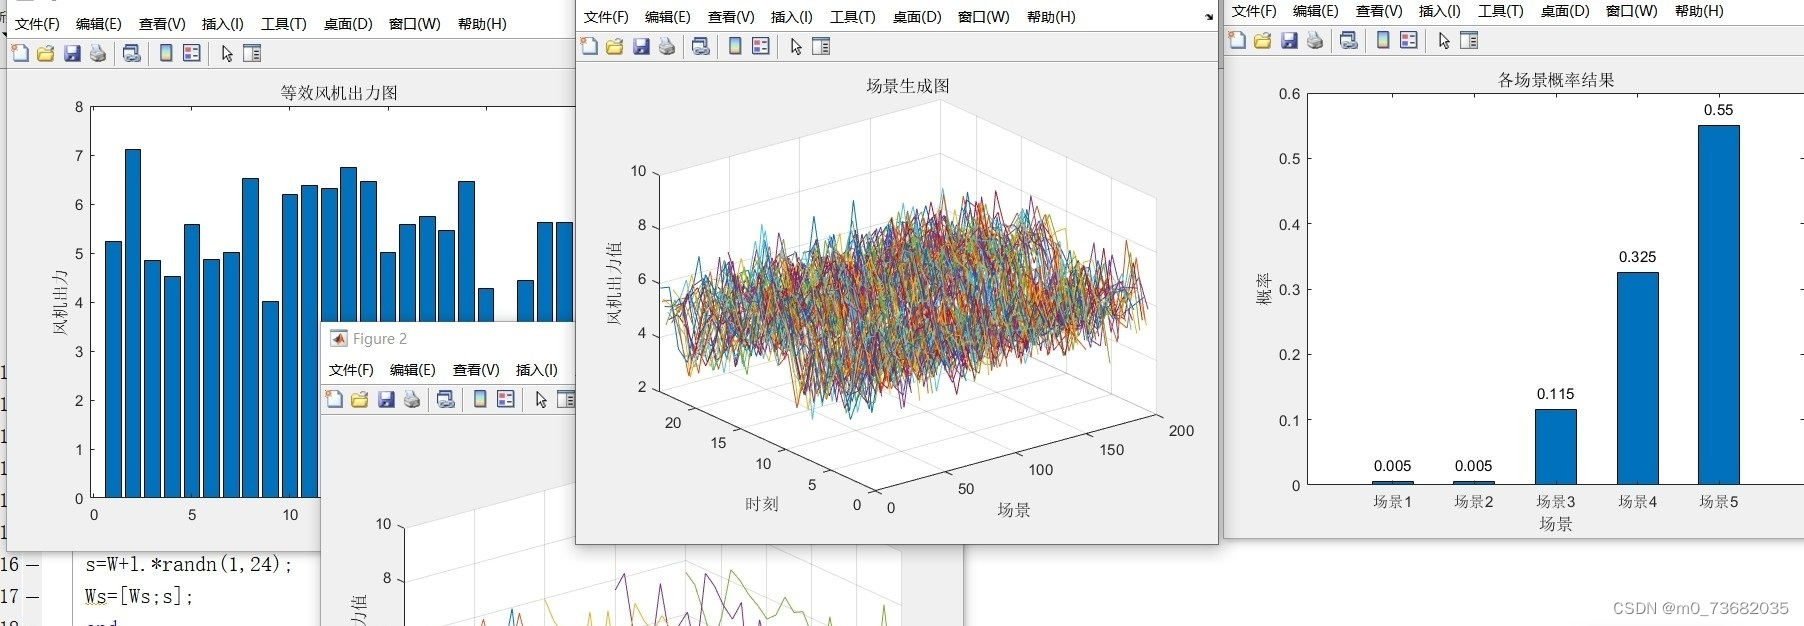Insert Colorbar icon in 各场景概率结果 window
Screen dimensions: 1804x626
tap(1383, 40)
